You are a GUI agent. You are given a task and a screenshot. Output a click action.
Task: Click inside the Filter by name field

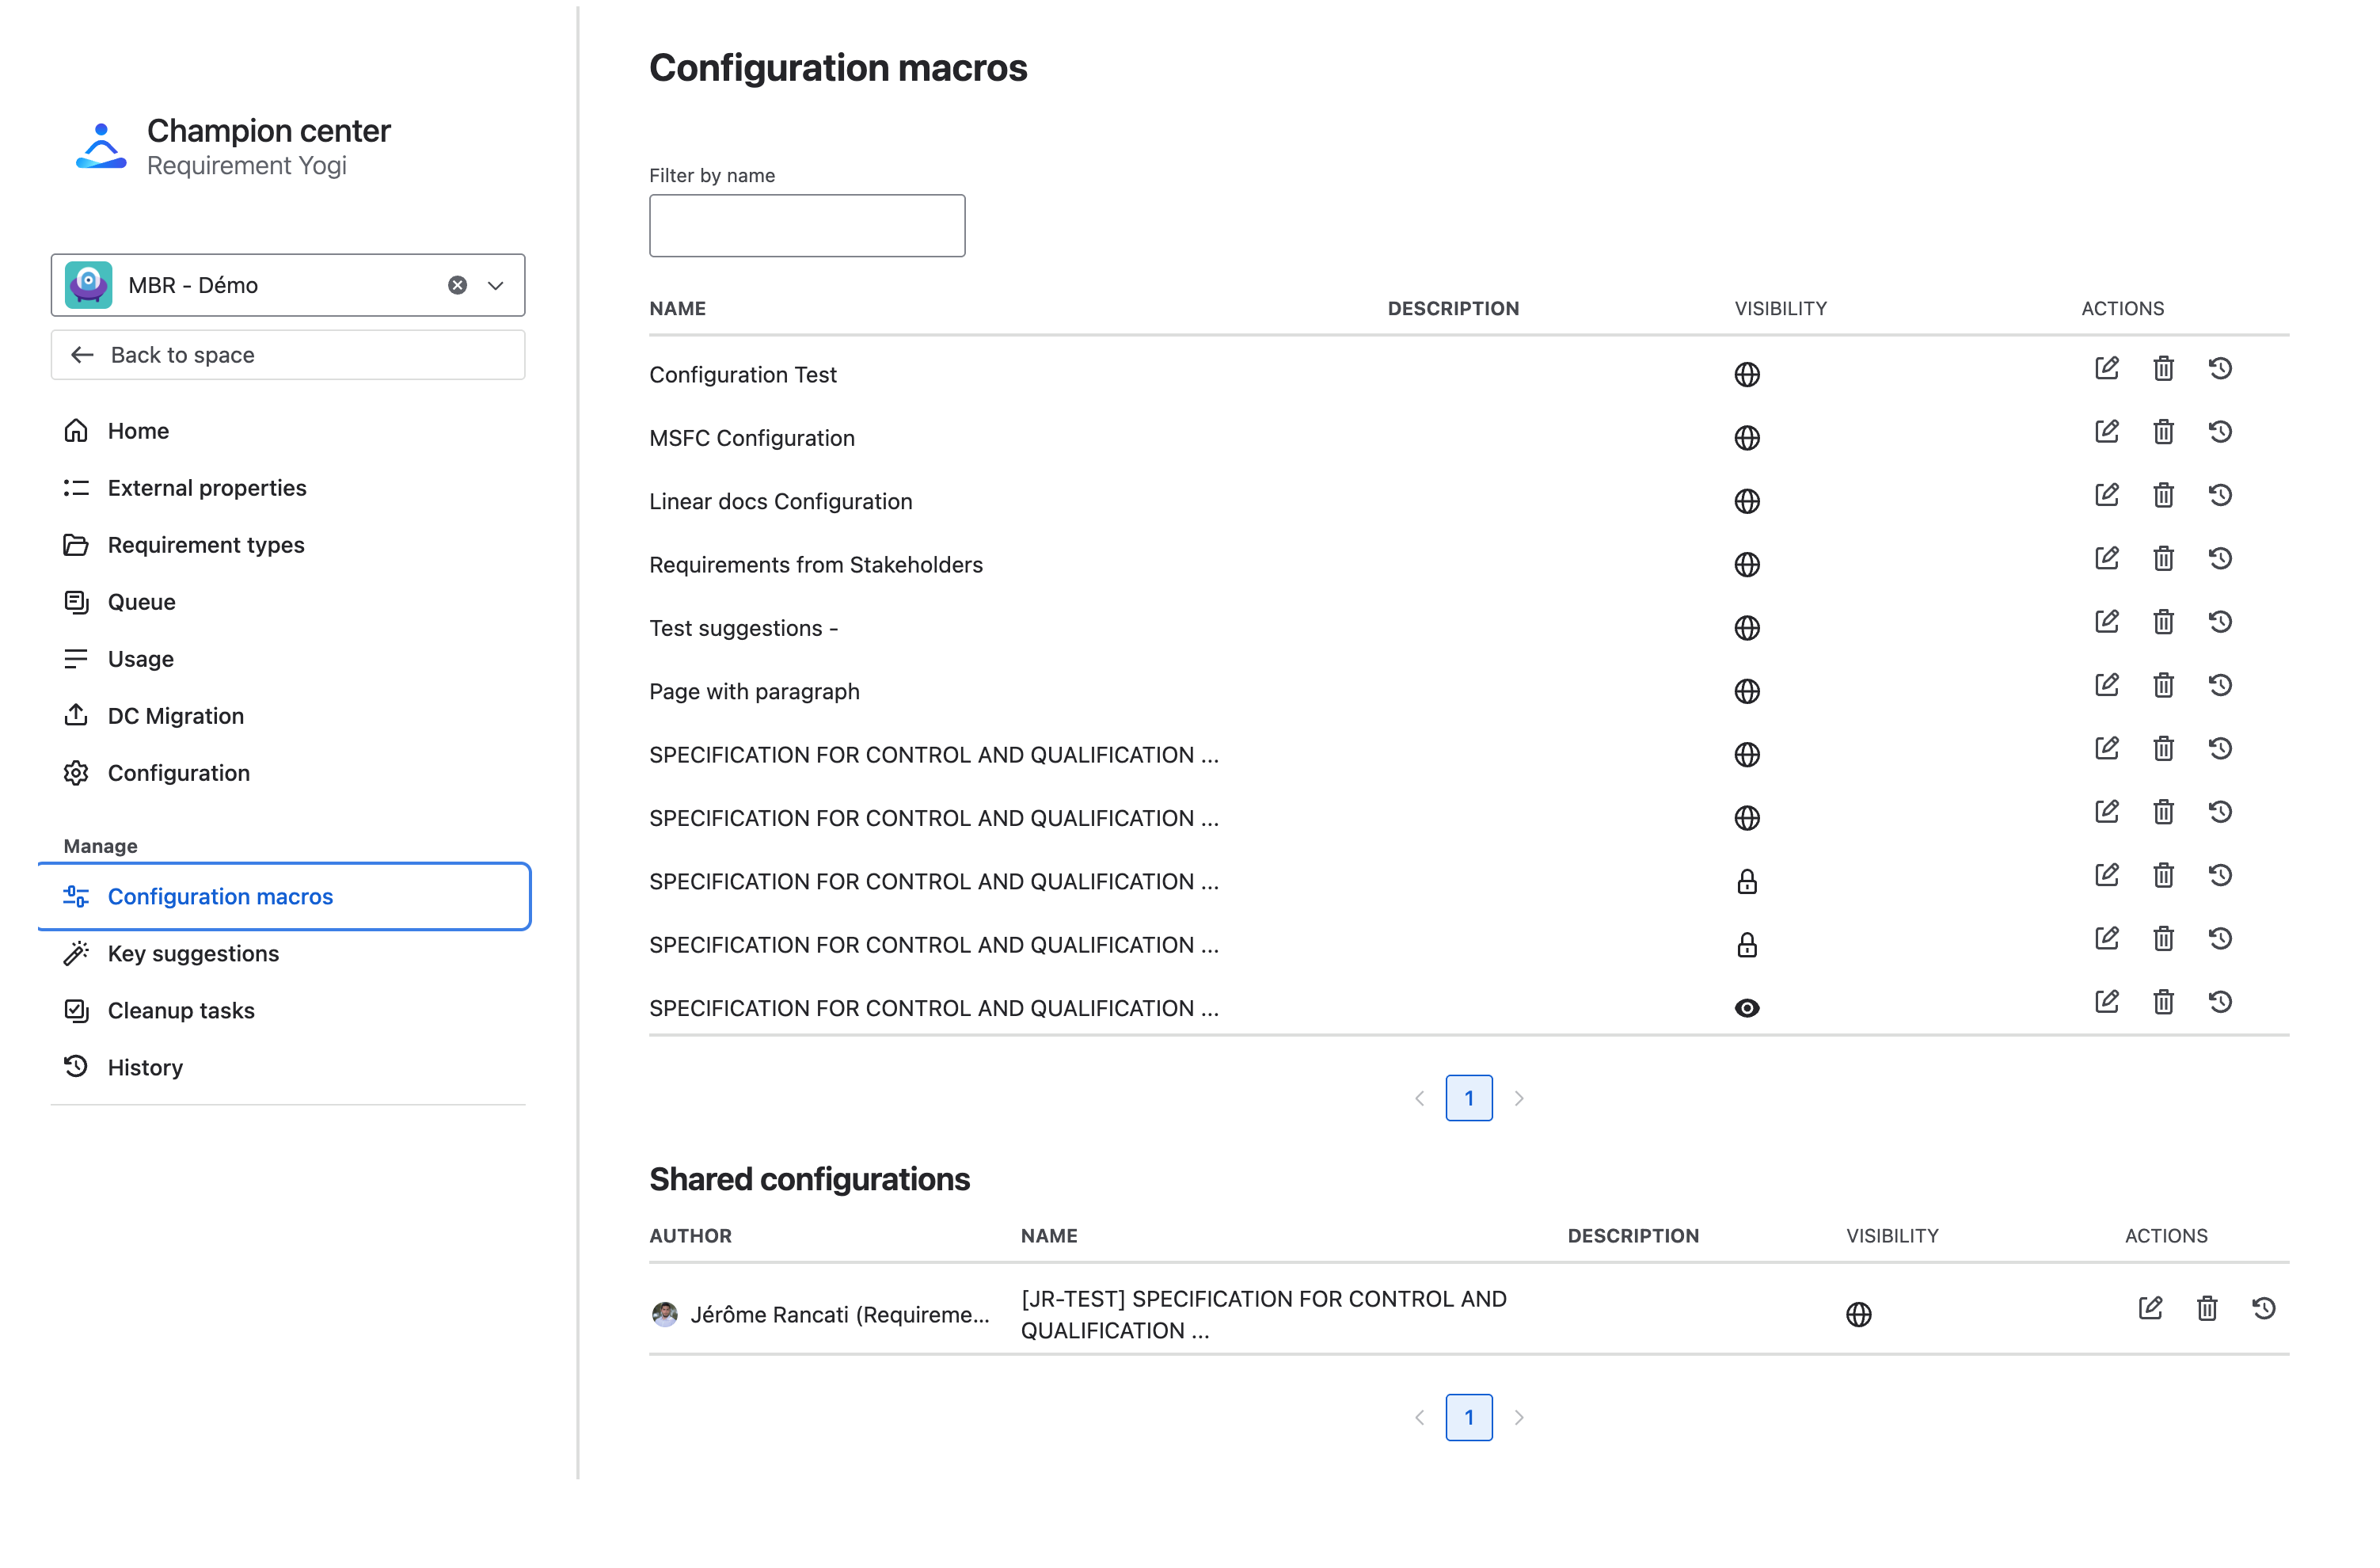pyautogui.click(x=806, y=225)
